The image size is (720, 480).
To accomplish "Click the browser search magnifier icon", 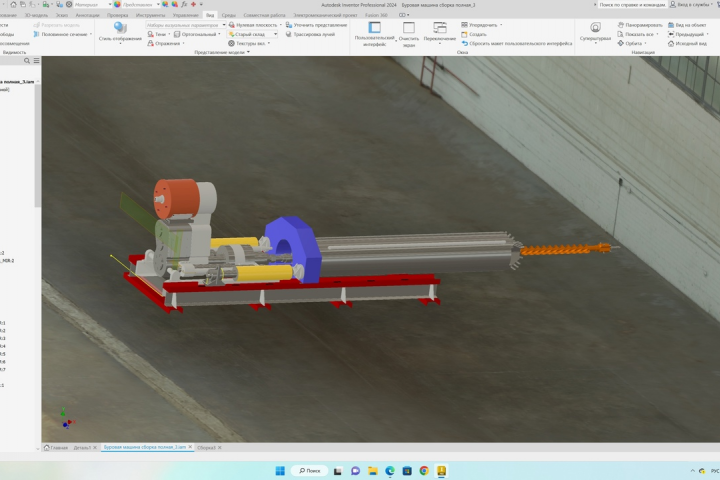I will [x=27, y=61].
